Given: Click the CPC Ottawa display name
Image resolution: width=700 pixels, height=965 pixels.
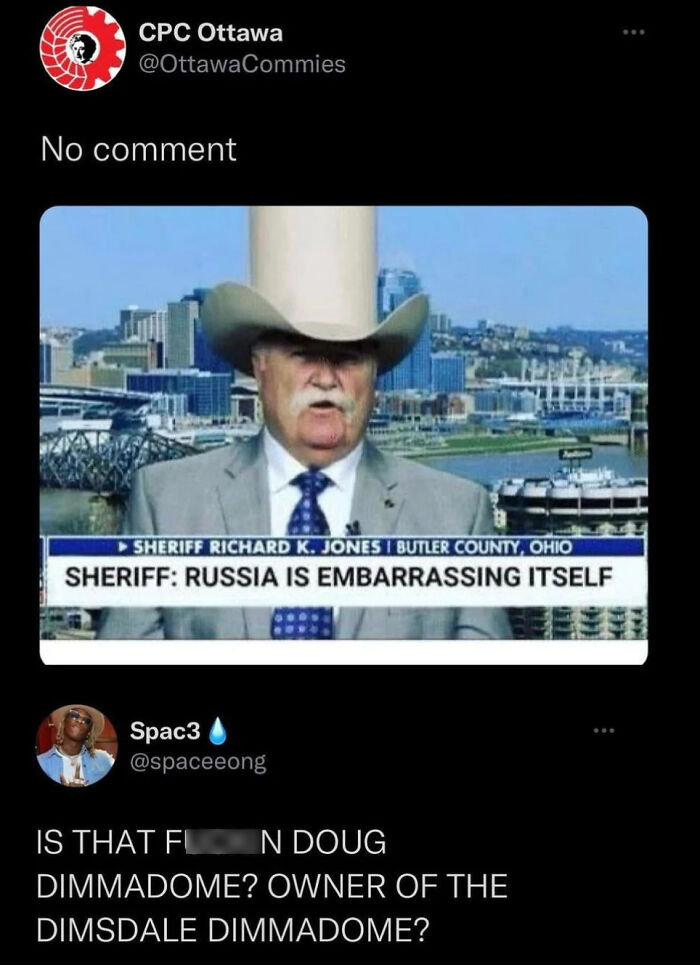Looking at the screenshot, I should click(x=211, y=33).
